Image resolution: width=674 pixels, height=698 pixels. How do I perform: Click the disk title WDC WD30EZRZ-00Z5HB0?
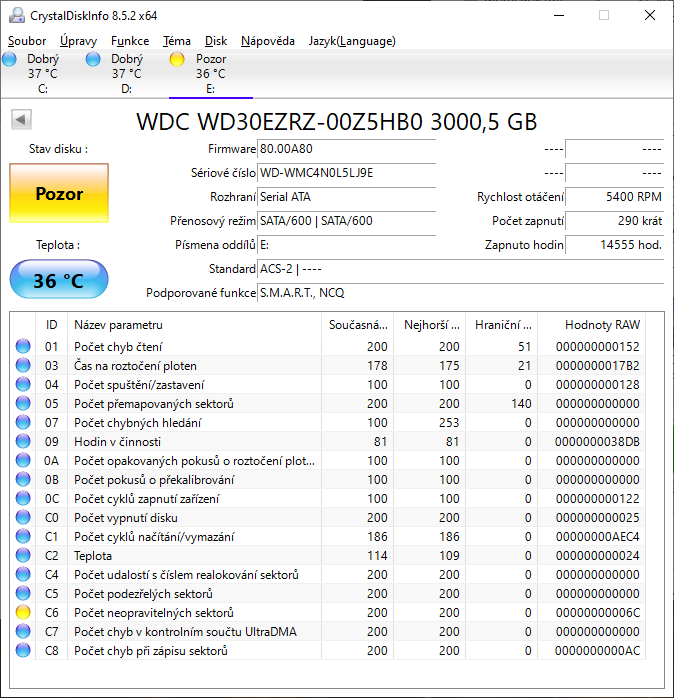[279, 122]
